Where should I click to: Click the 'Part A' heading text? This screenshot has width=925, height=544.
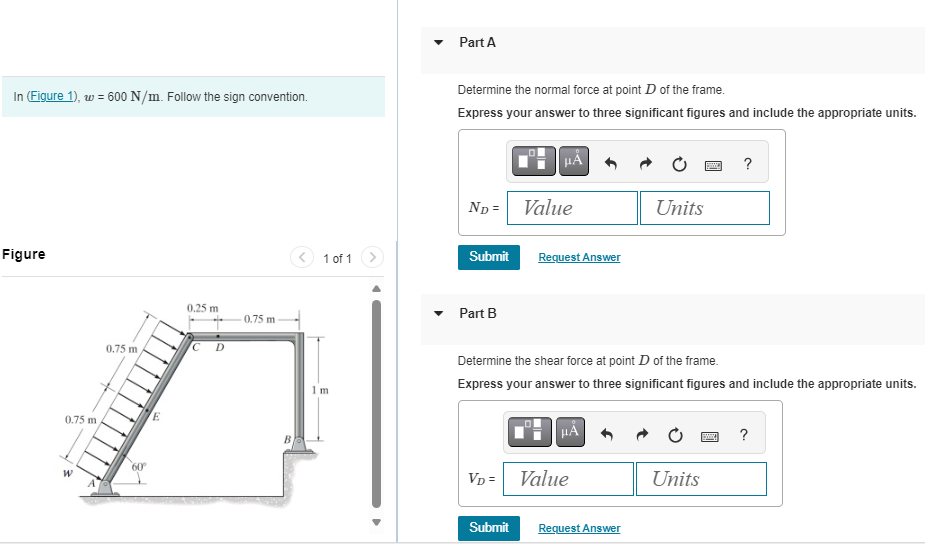tap(477, 42)
